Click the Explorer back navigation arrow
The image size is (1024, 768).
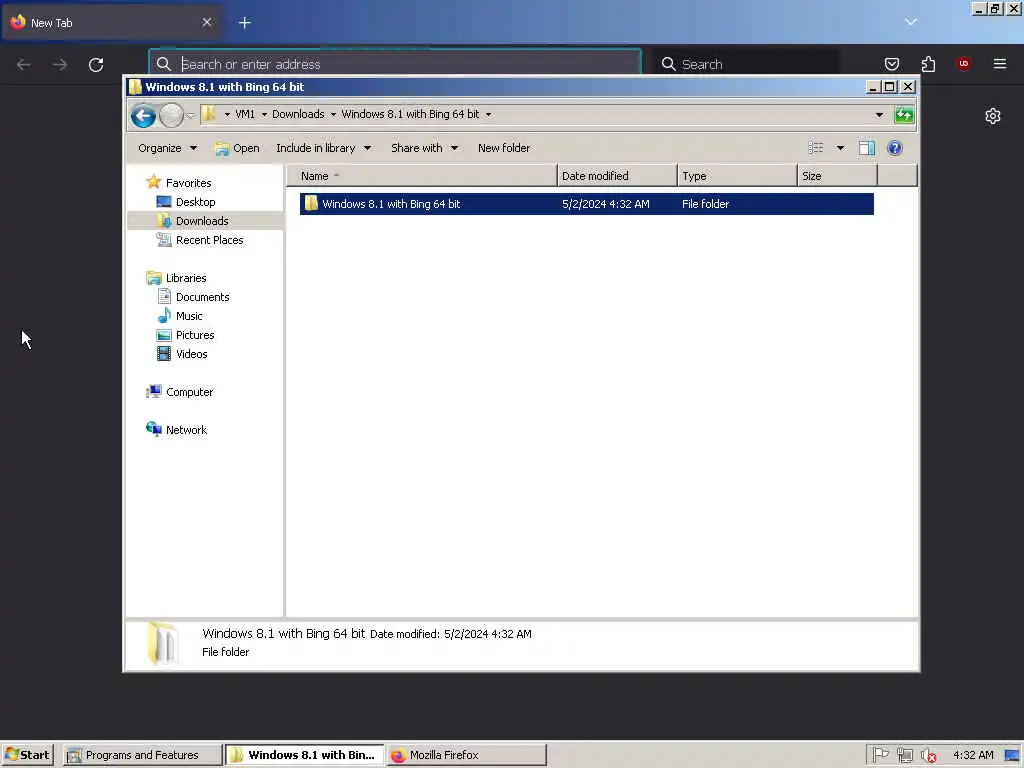143,116
